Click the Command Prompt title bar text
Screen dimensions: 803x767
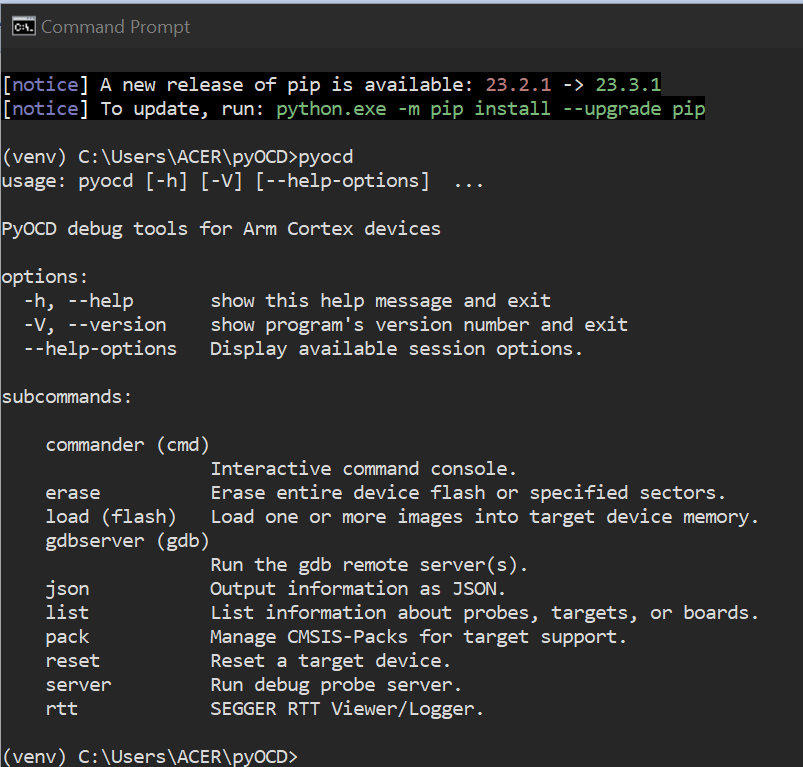click(x=115, y=27)
